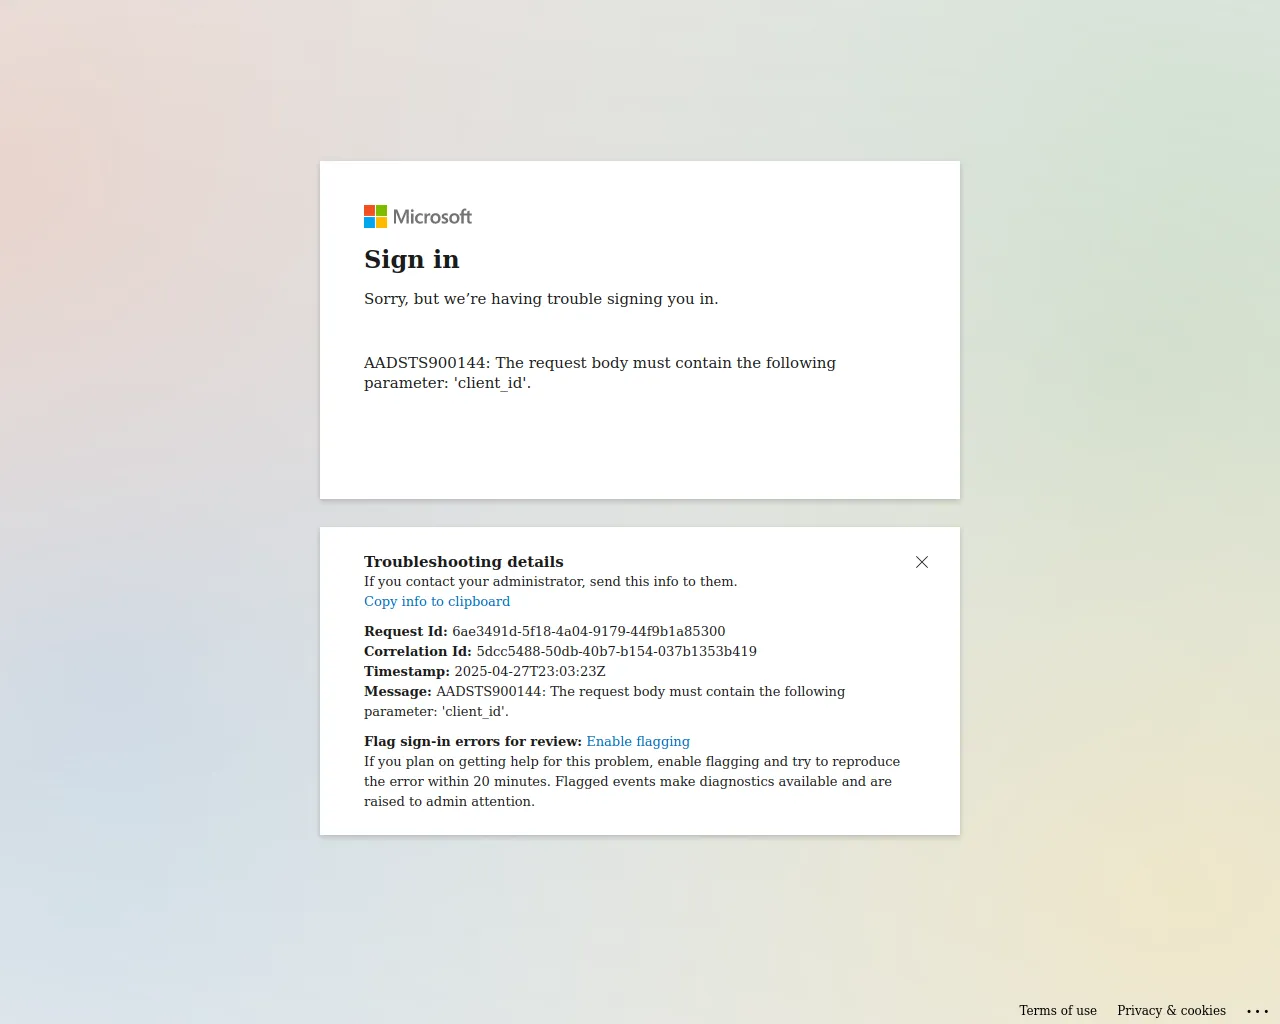Click 'If you contact your administrator' text
This screenshot has height=1024, width=1280.
click(x=551, y=581)
